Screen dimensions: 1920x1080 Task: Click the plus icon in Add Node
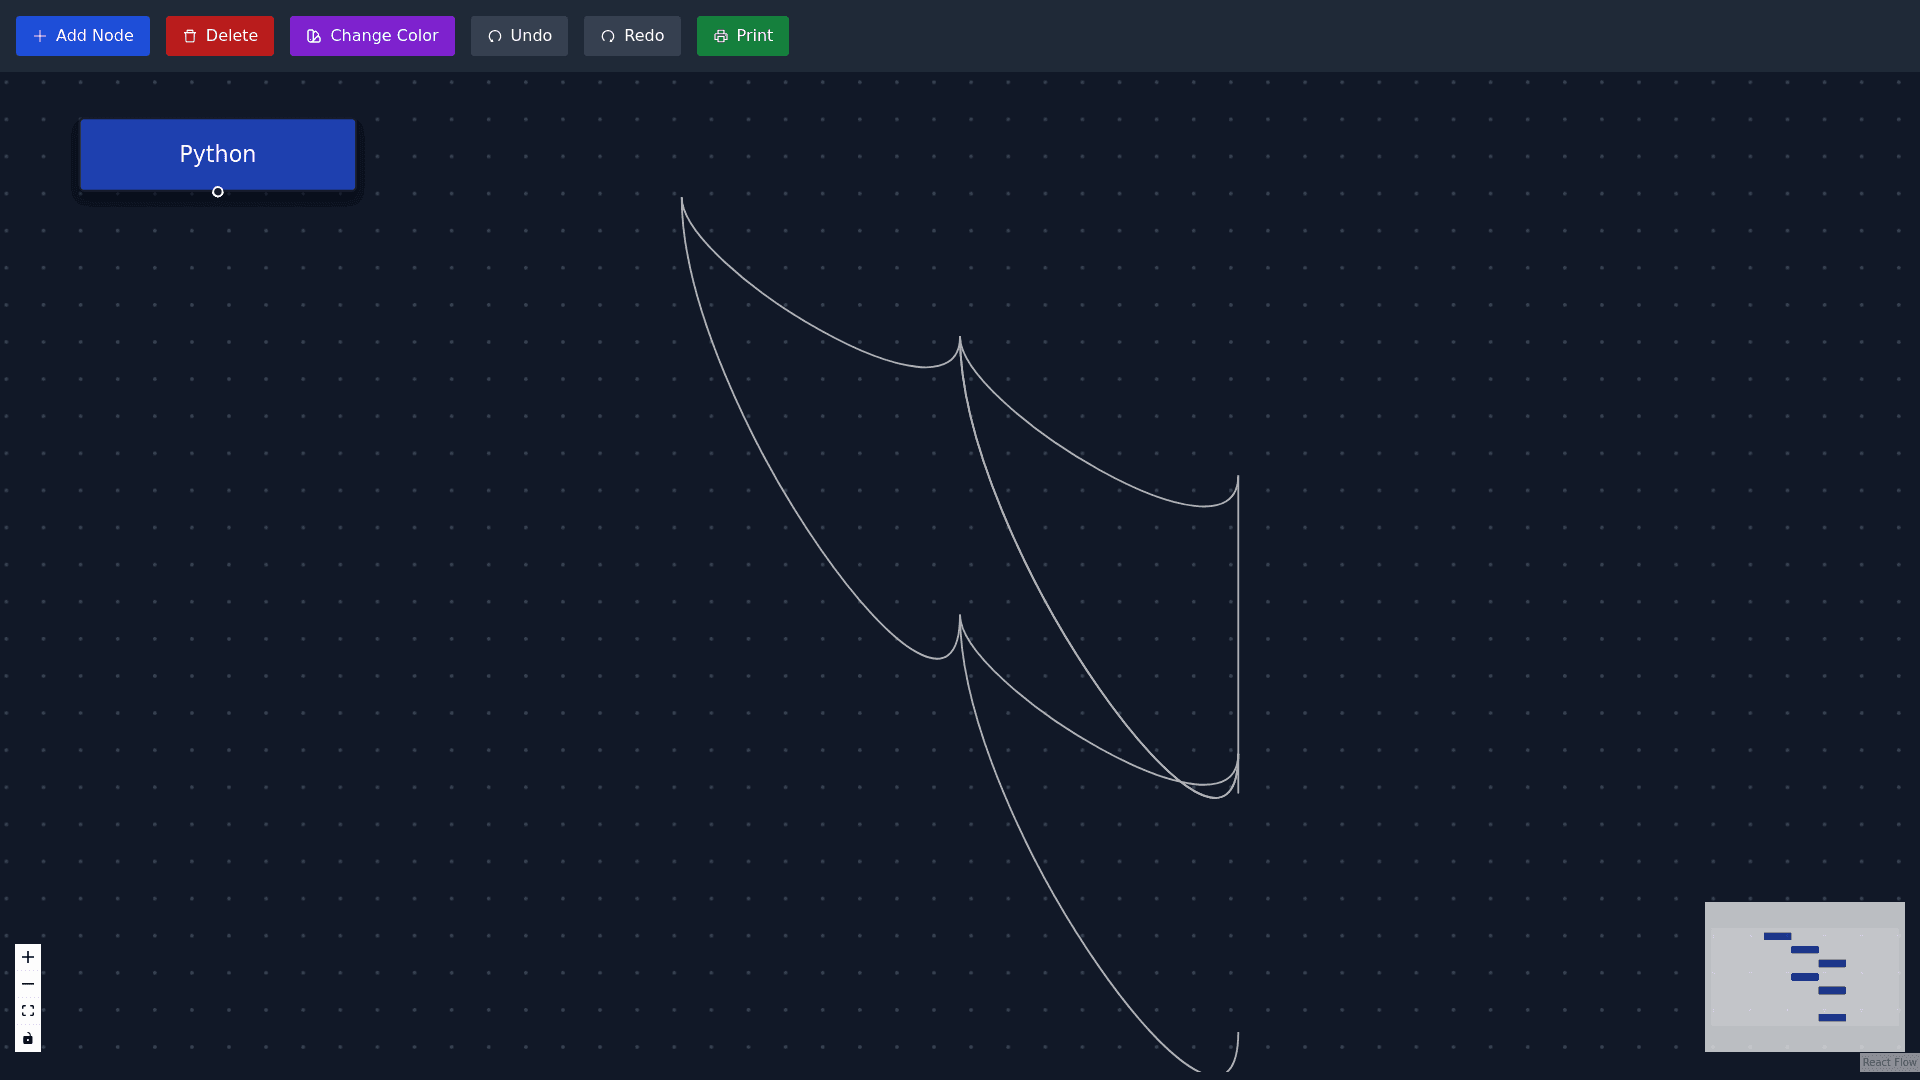40,36
